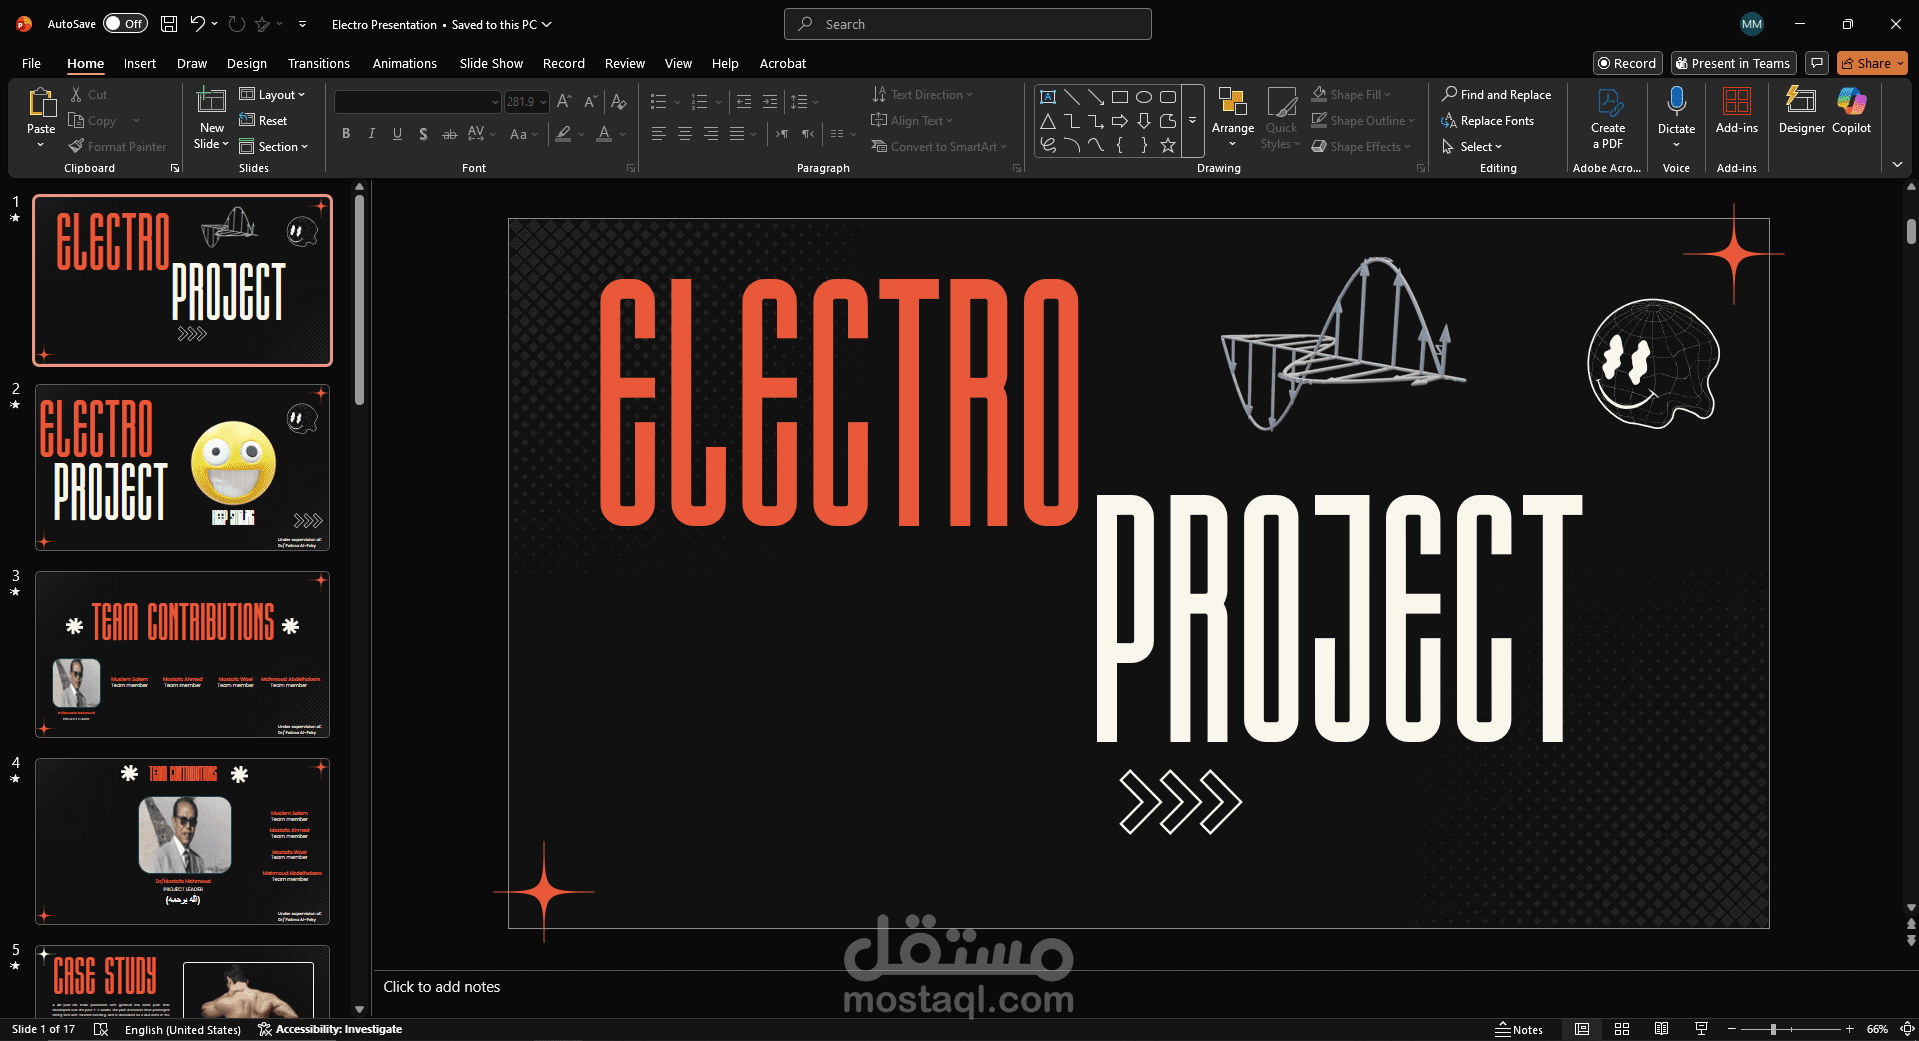This screenshot has height=1041, width=1919.
Task: Select the Star shape in gallery
Action: click(1168, 145)
